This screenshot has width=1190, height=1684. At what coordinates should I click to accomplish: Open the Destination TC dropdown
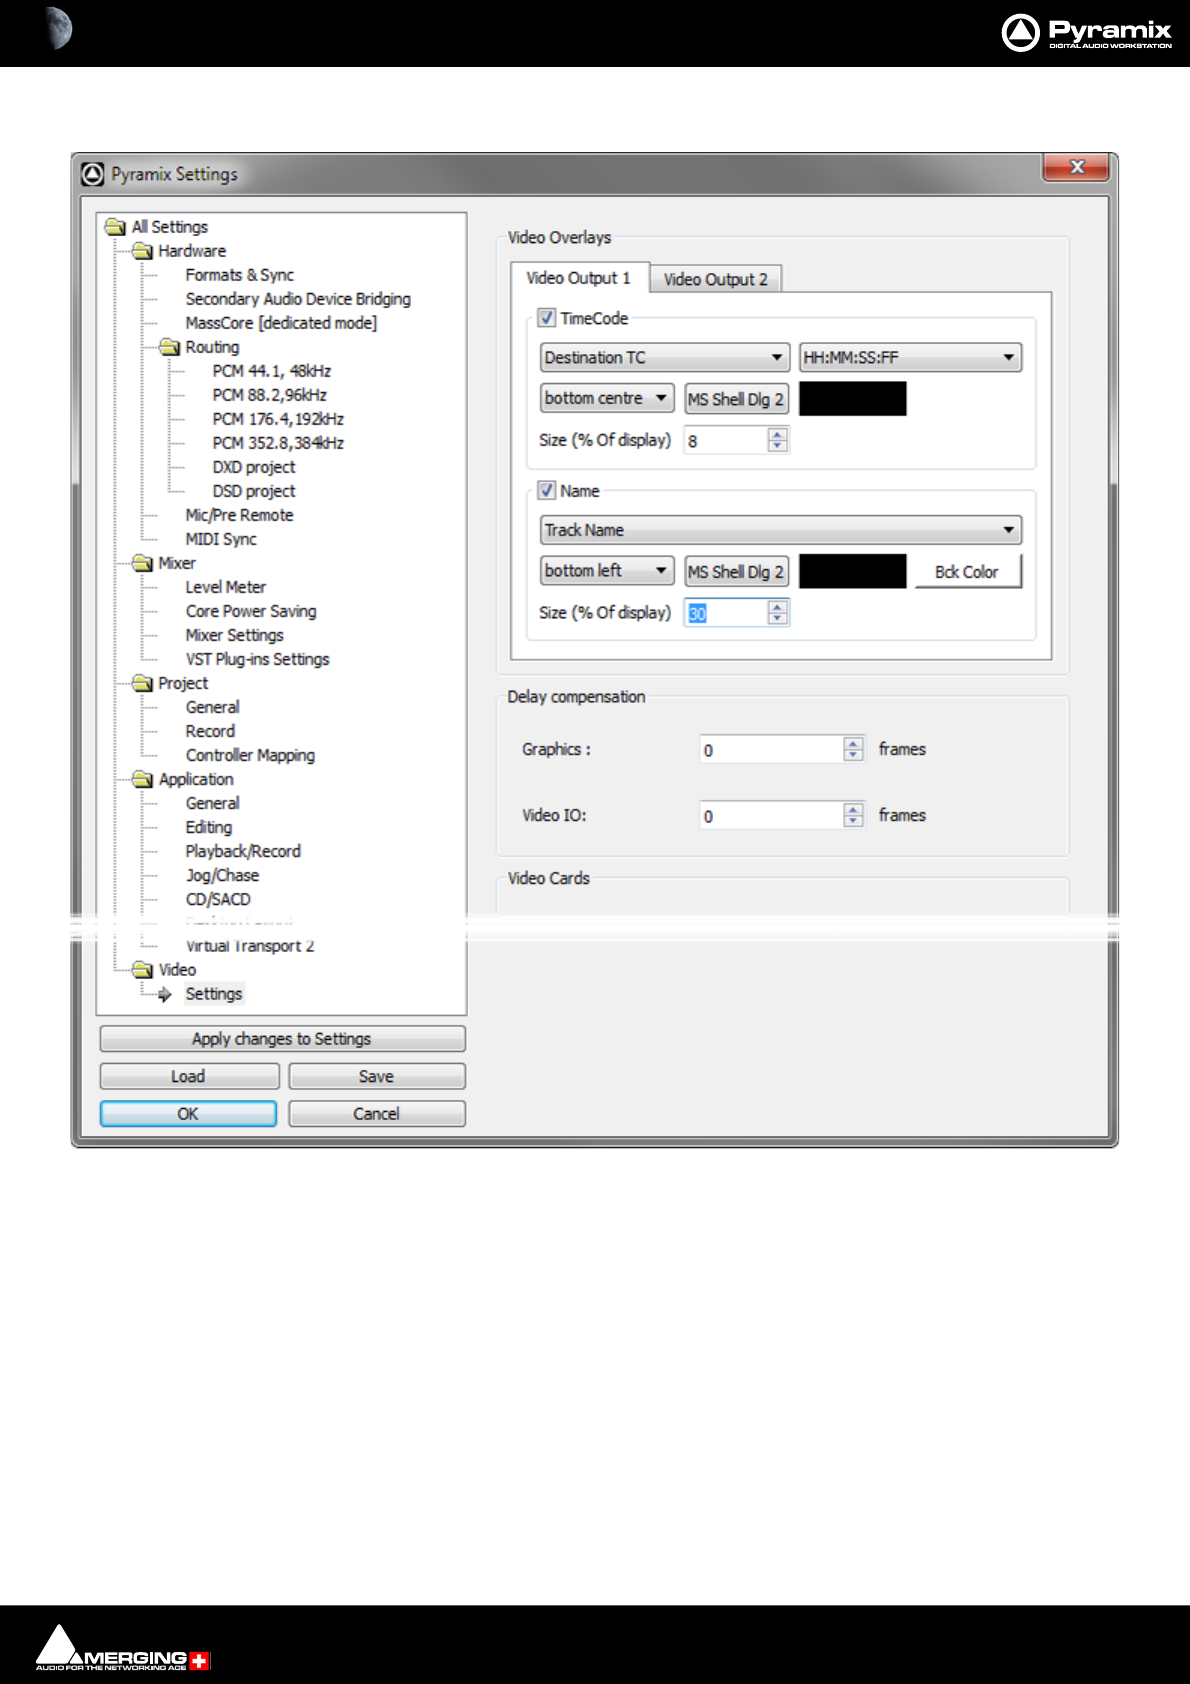pos(664,357)
